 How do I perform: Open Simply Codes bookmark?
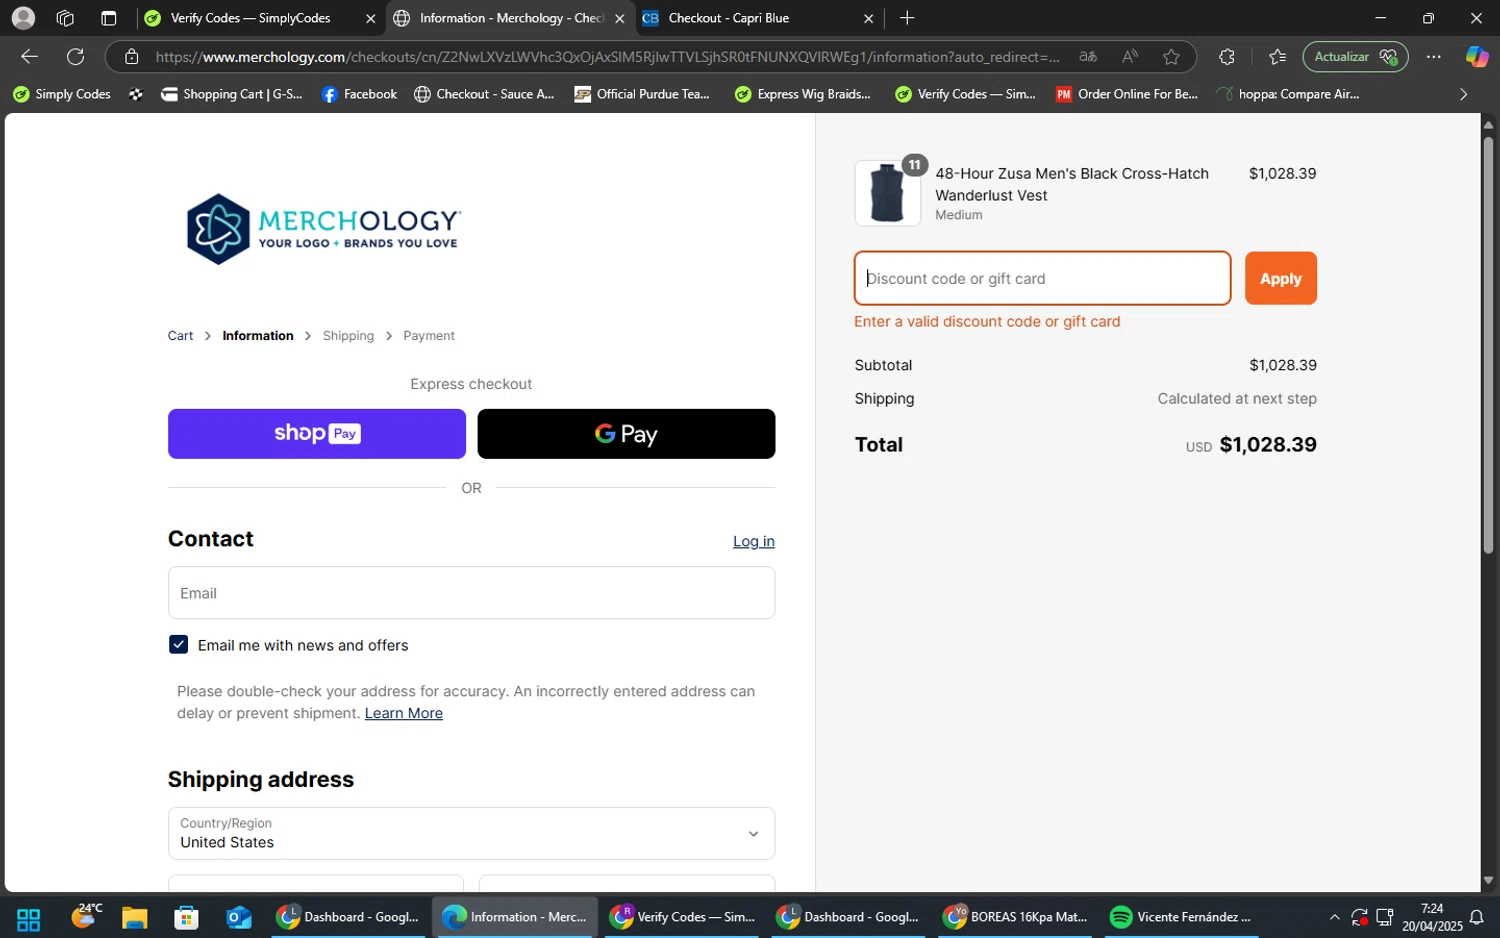pos(62,94)
